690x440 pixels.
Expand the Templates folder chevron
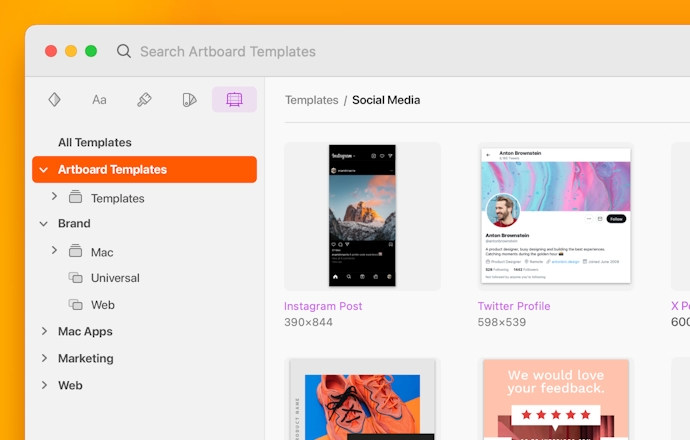pos(54,196)
